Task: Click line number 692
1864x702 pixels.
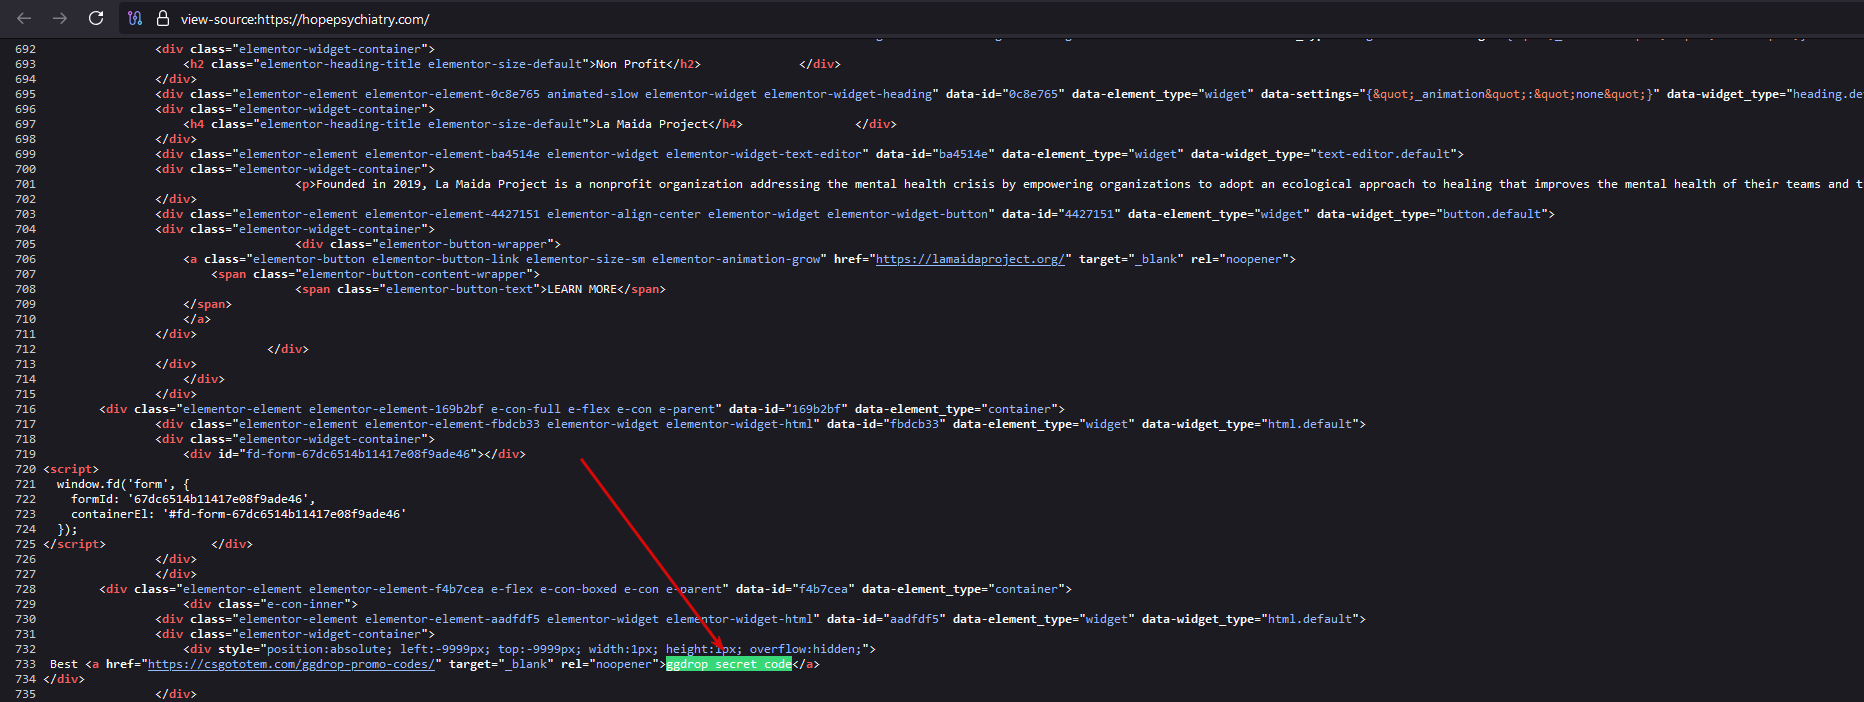Action: tap(25, 49)
